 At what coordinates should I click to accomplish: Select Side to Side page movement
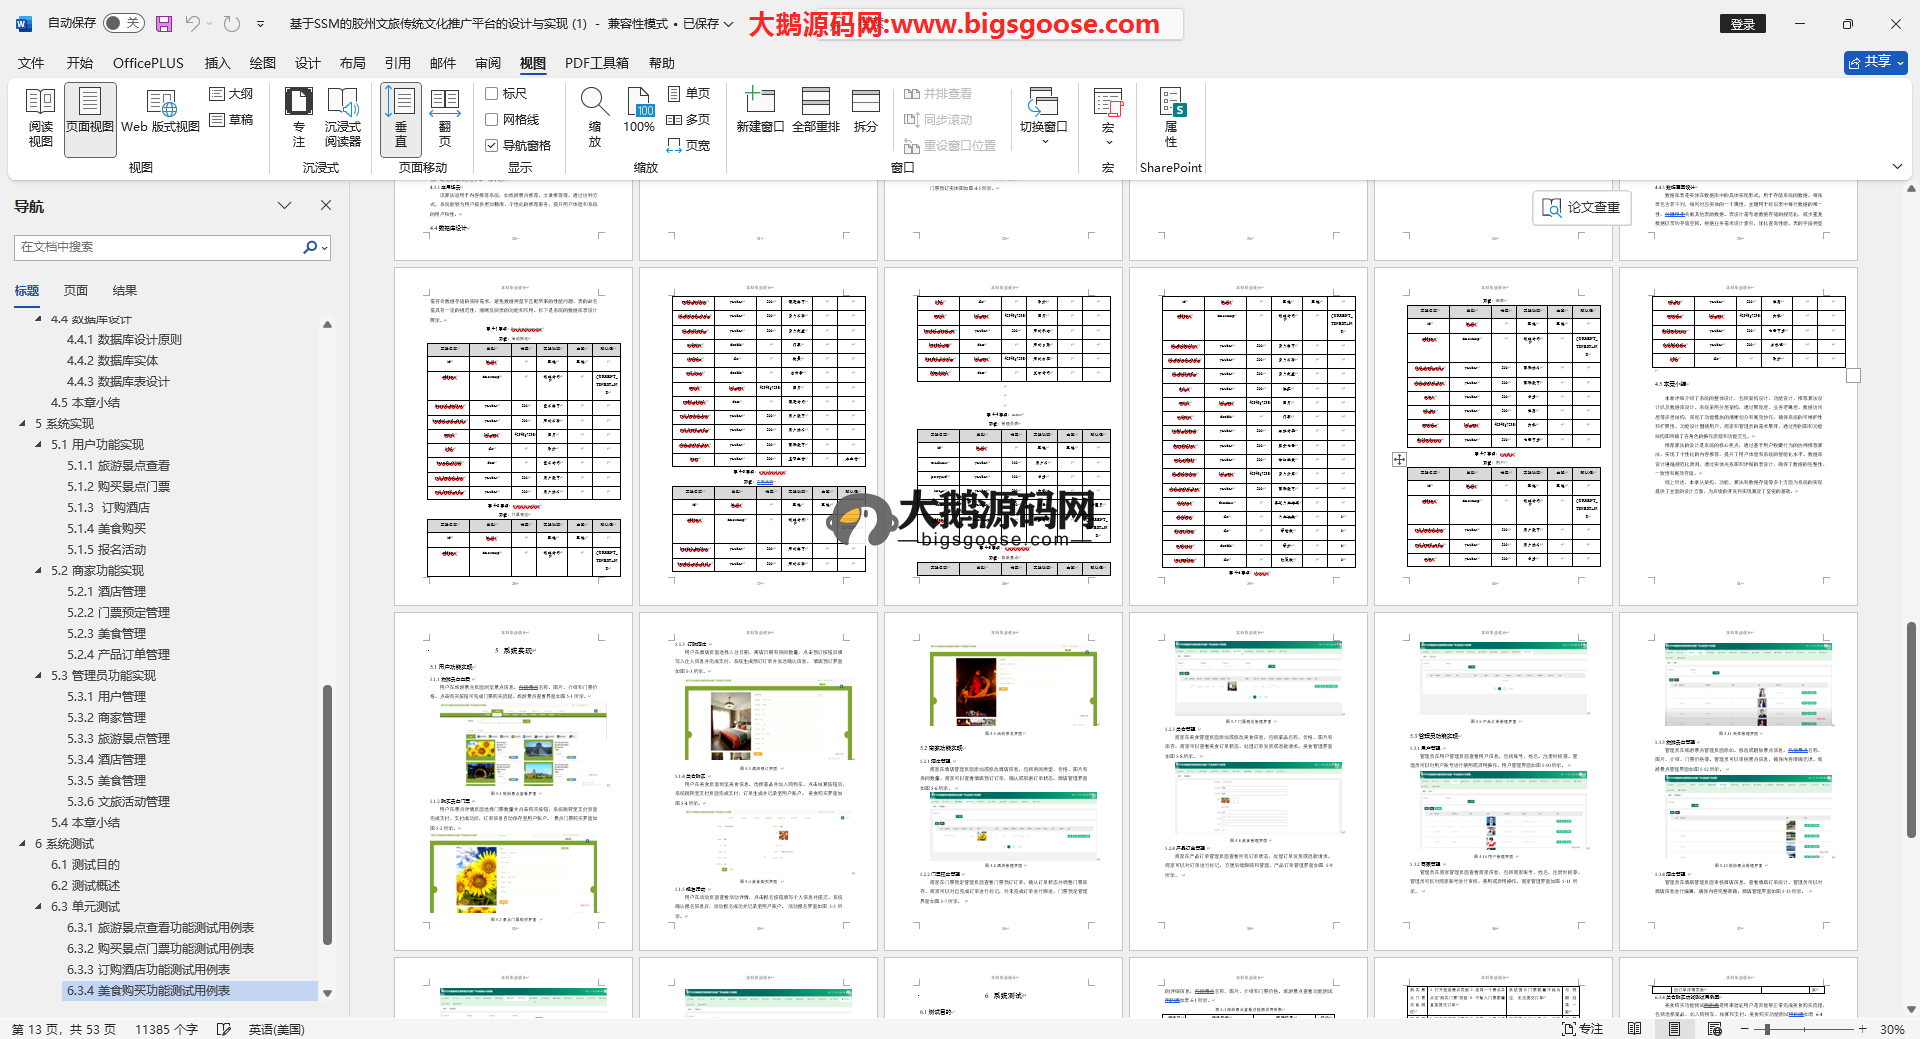tap(444, 118)
